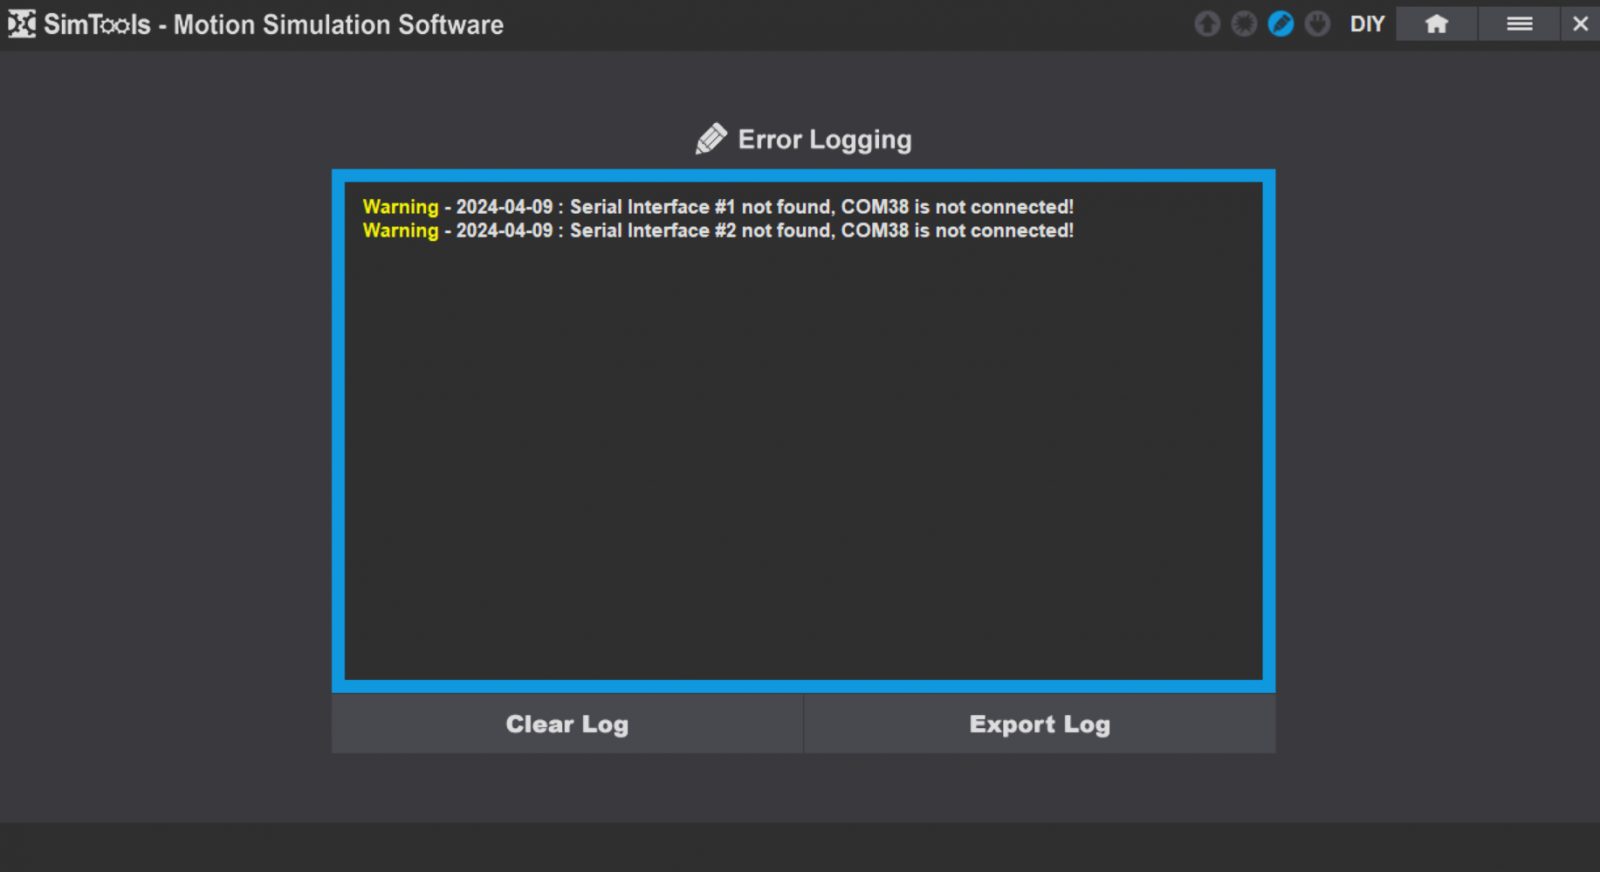The width and height of the screenshot is (1600, 872).
Task: Click the power plug connection icon
Action: (1318, 24)
